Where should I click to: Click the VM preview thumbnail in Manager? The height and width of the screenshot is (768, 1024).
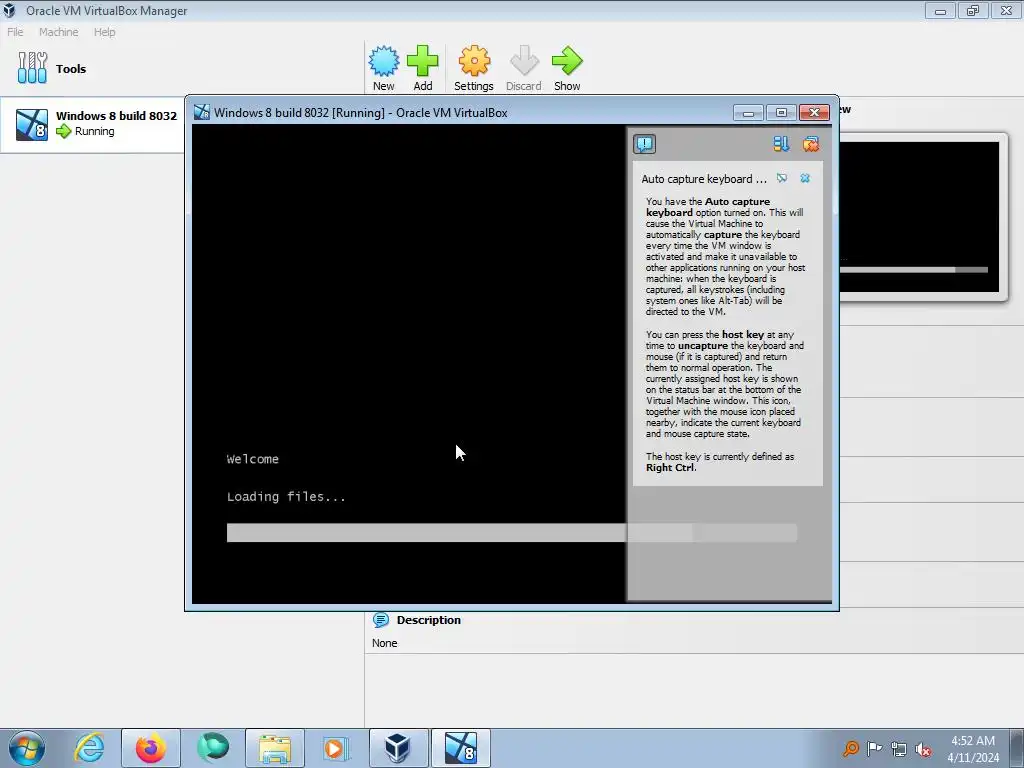920,217
